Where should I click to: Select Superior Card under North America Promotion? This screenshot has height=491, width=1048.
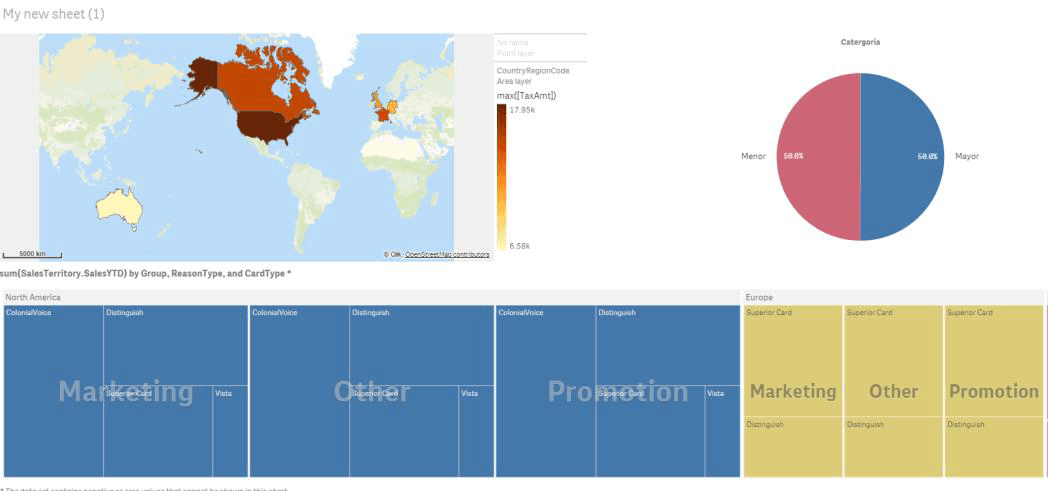650,432
